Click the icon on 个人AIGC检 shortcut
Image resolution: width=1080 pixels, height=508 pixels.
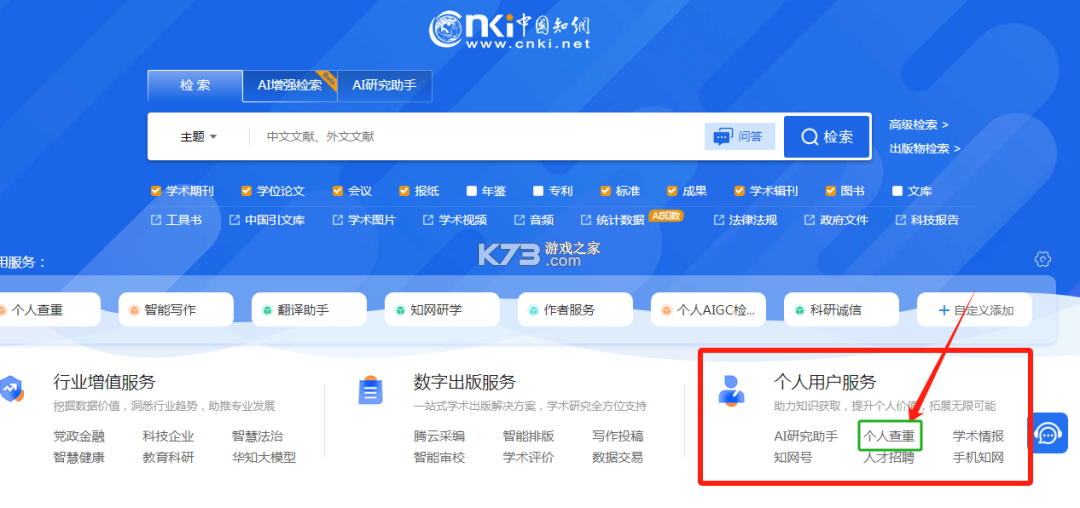tap(666, 310)
